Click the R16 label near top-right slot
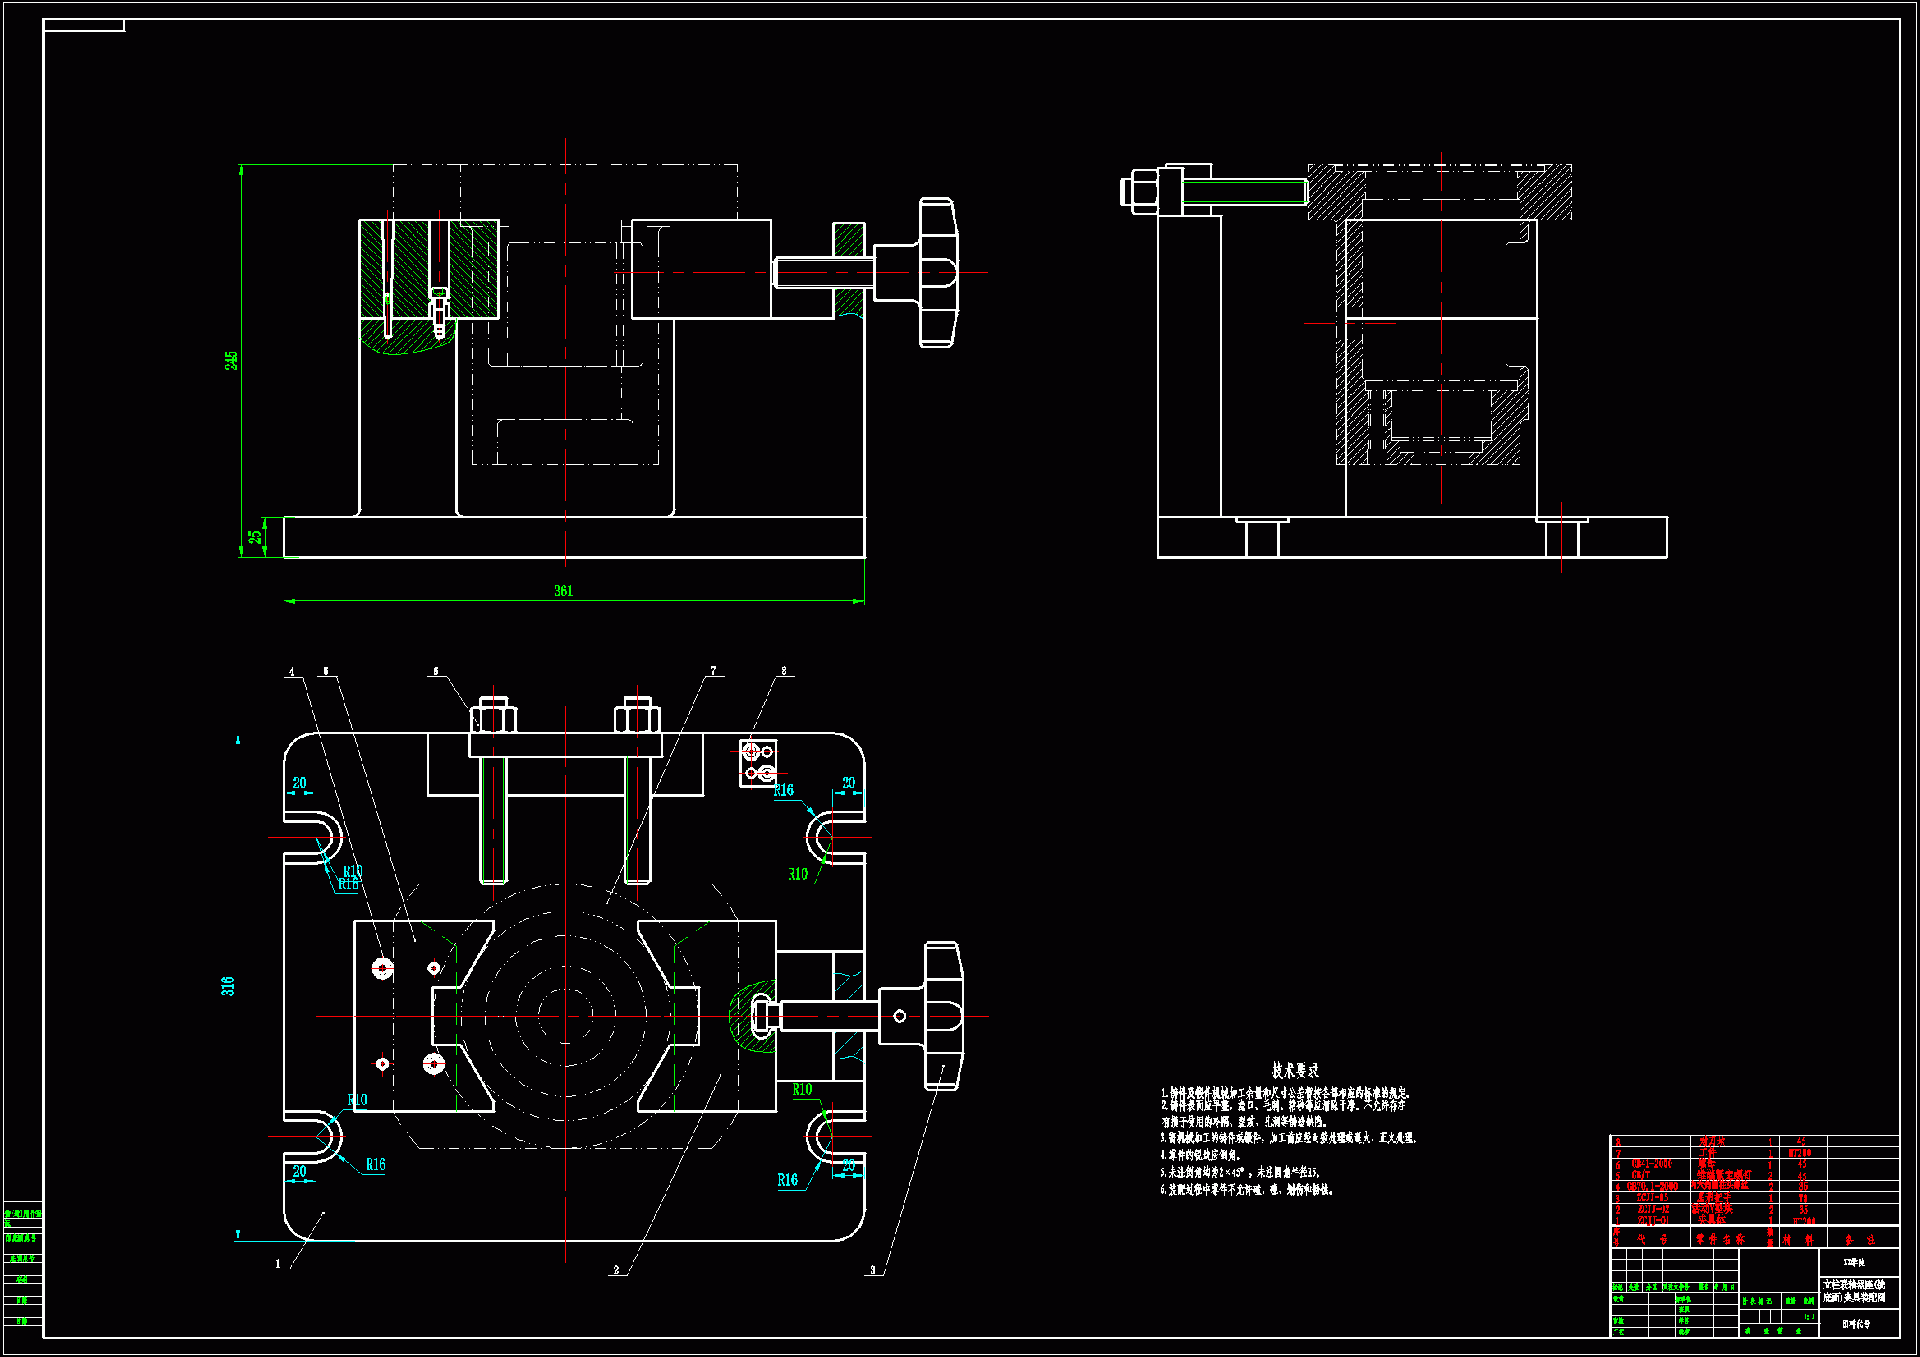Screen dimensions: 1920x1357 (784, 790)
